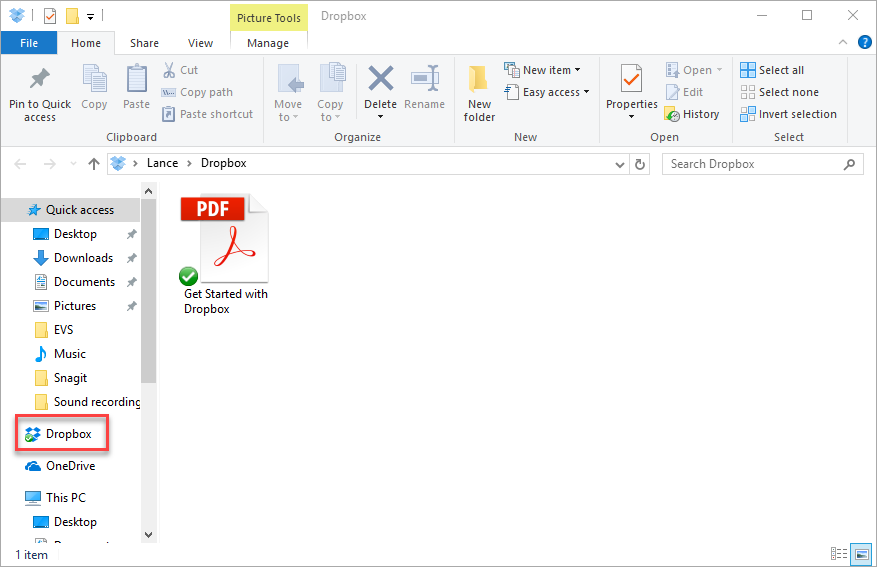877x567 pixels.
Task: Open pinned Desktop under Quick access
Action: point(75,234)
